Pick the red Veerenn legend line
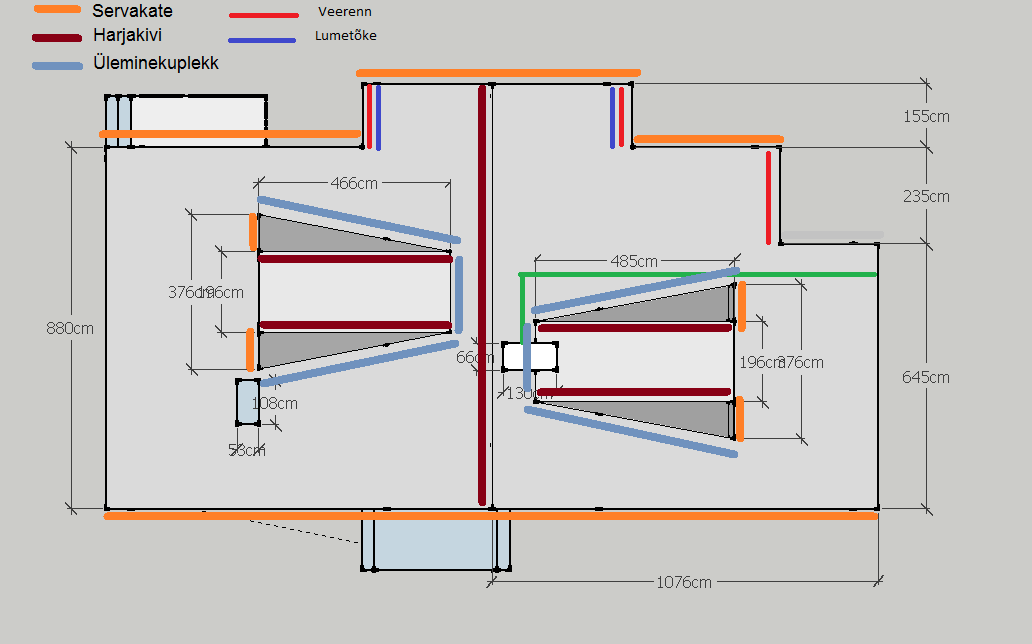Screen dimensions: 1032x644 pyautogui.click(x=264, y=16)
